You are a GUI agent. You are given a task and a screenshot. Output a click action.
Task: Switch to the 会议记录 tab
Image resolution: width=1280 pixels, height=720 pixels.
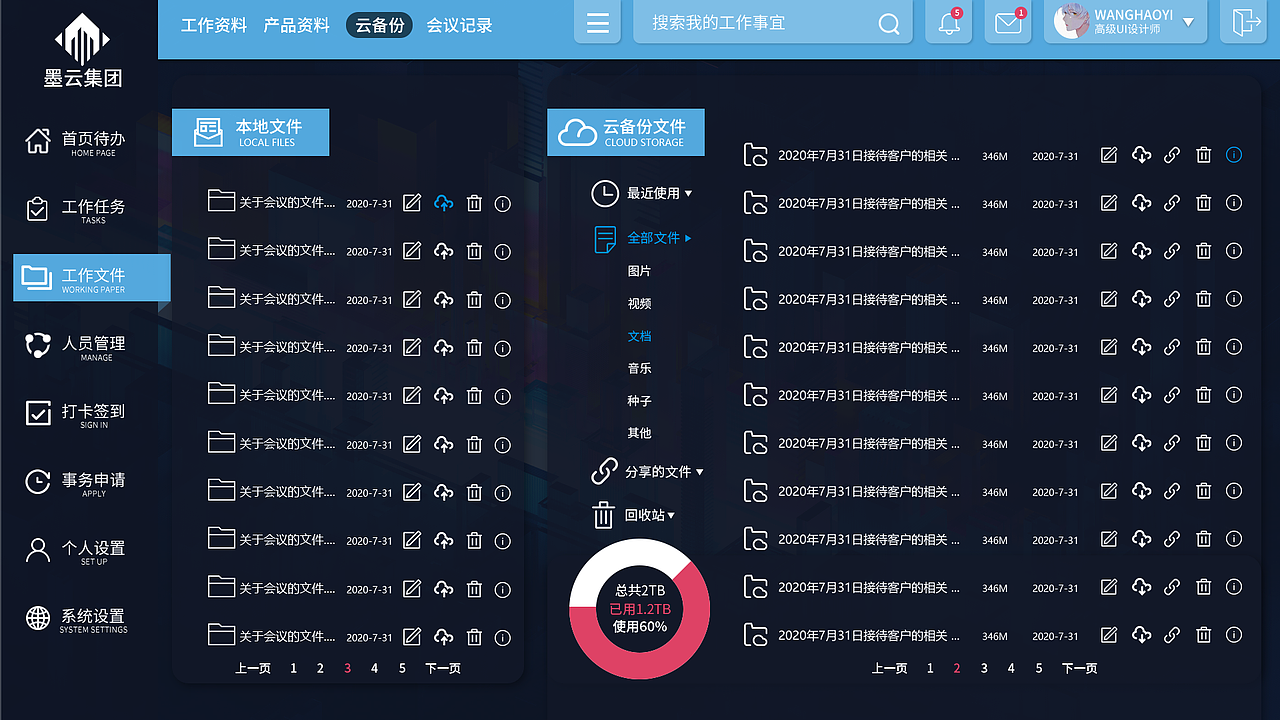pyautogui.click(x=459, y=25)
